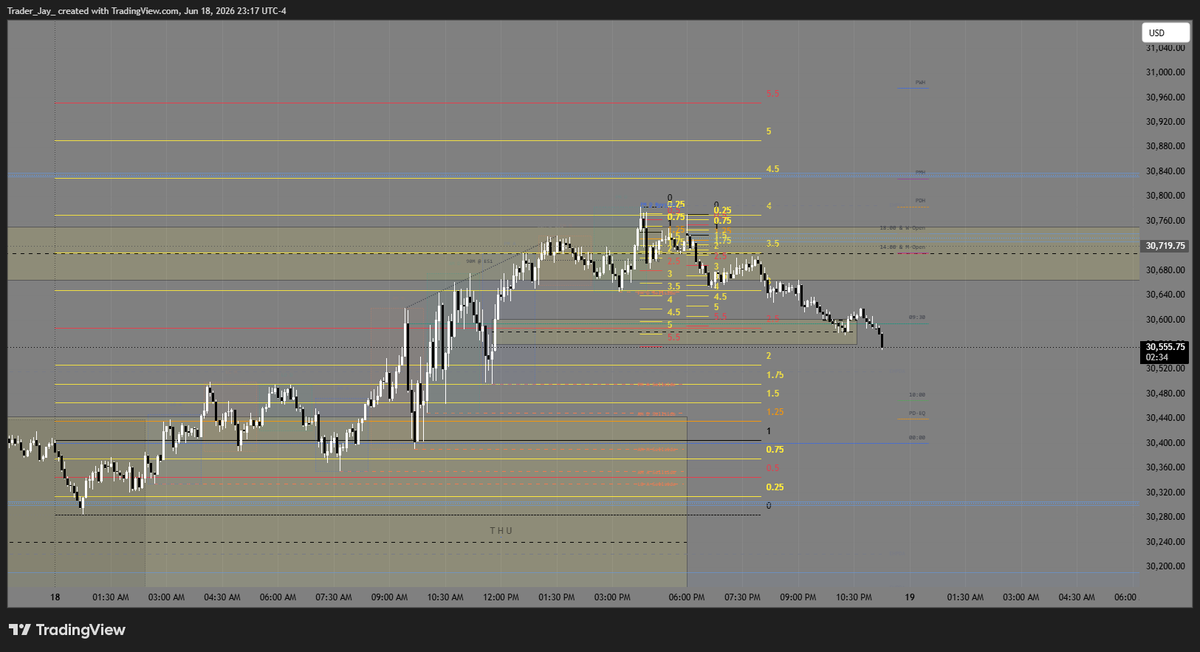Click the 30,800.00 price axis value

[1165, 196]
